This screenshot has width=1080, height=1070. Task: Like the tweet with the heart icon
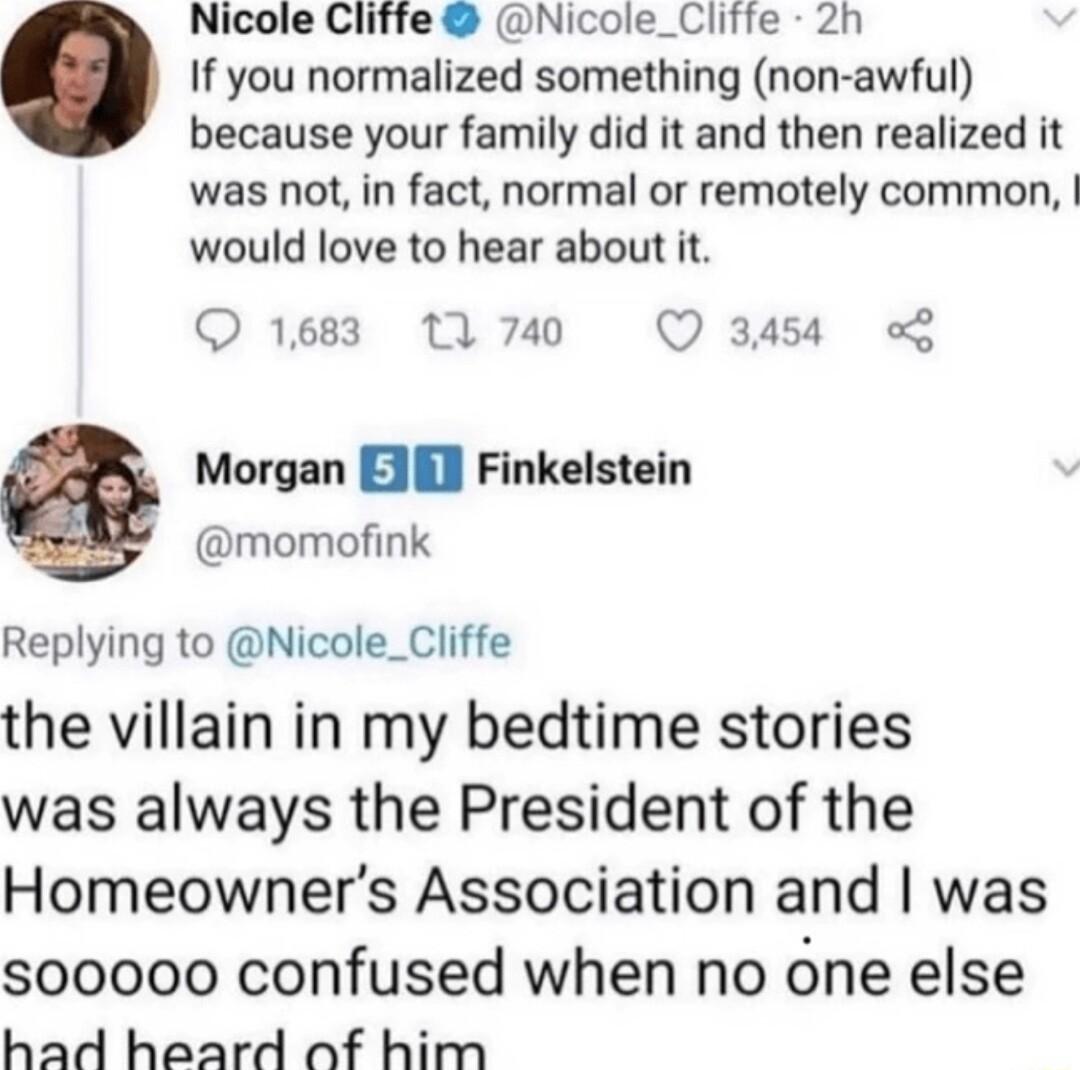(686, 332)
